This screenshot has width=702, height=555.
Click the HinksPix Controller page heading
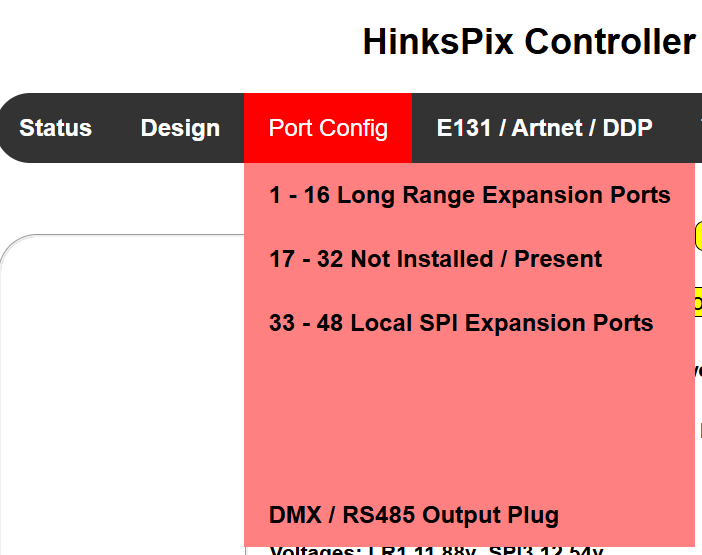(x=528, y=42)
